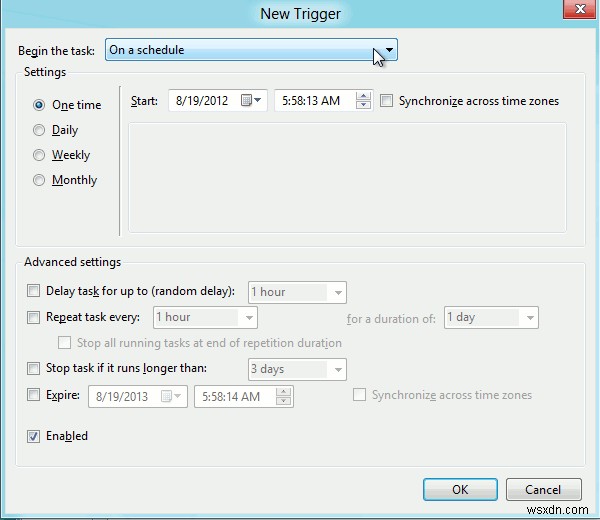The height and width of the screenshot is (520, 600).
Task: Decrease the start time with down spinner
Action: tap(363, 105)
